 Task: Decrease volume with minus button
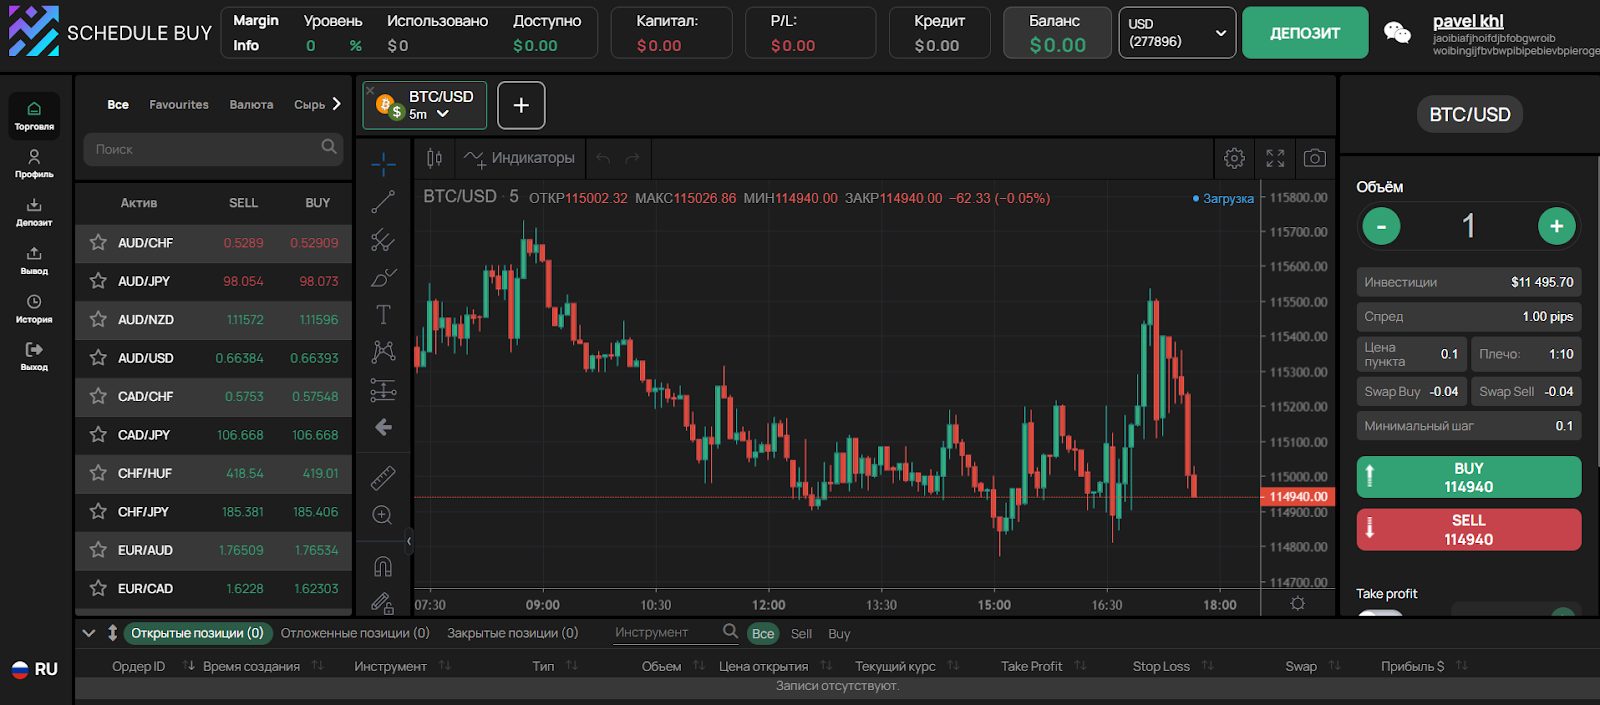1381,226
